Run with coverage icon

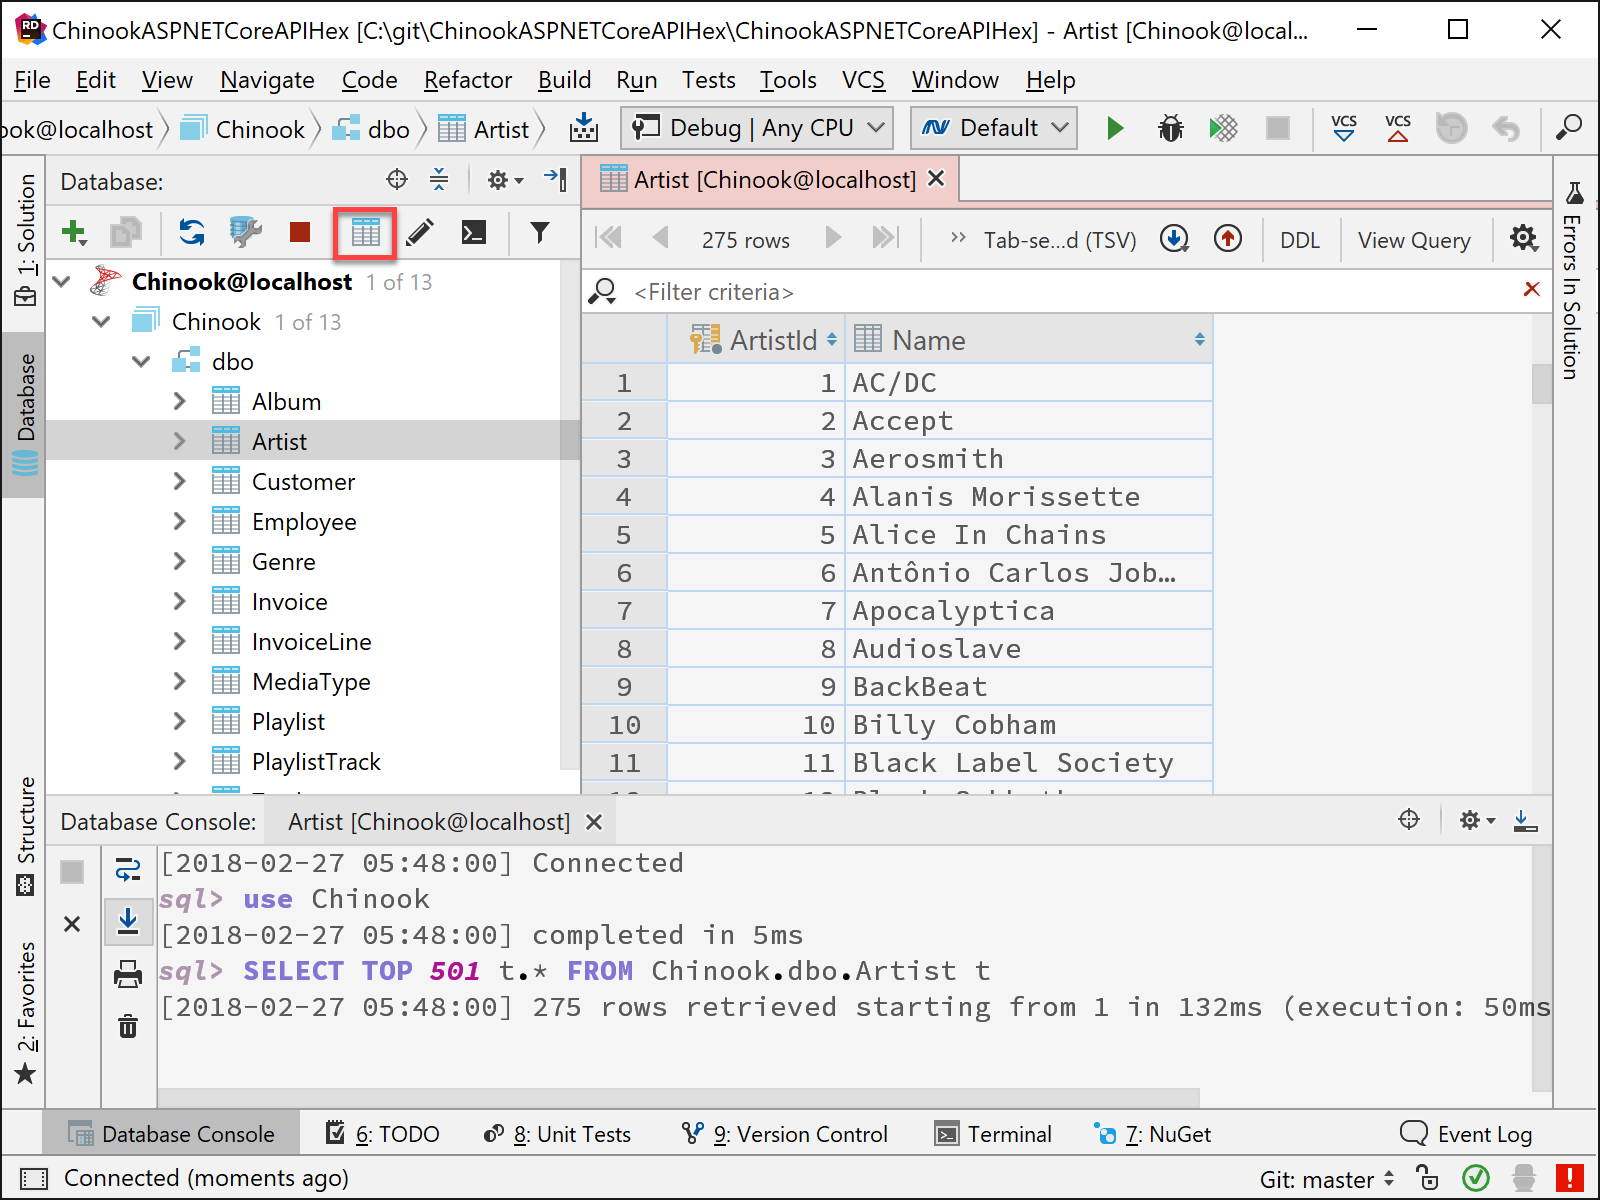coord(1223,128)
